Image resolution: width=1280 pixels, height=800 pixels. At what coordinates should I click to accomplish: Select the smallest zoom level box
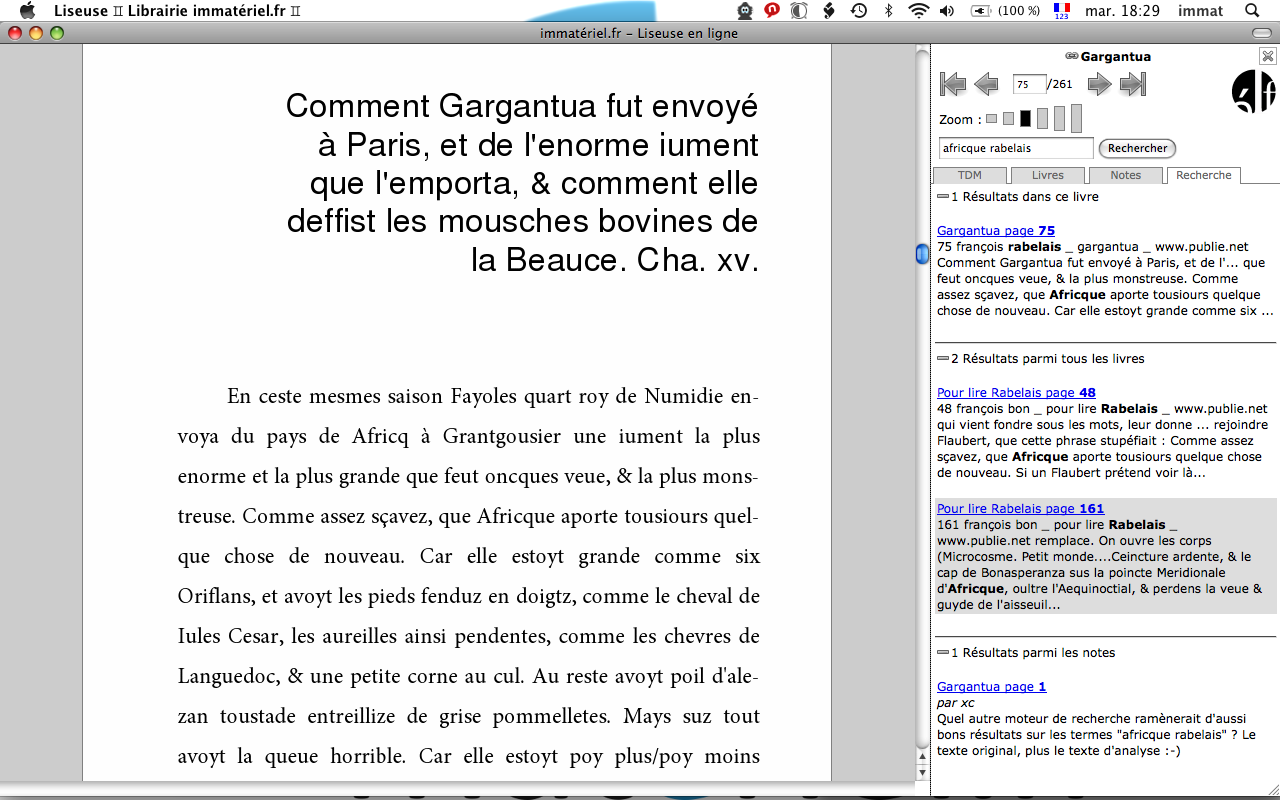point(991,119)
